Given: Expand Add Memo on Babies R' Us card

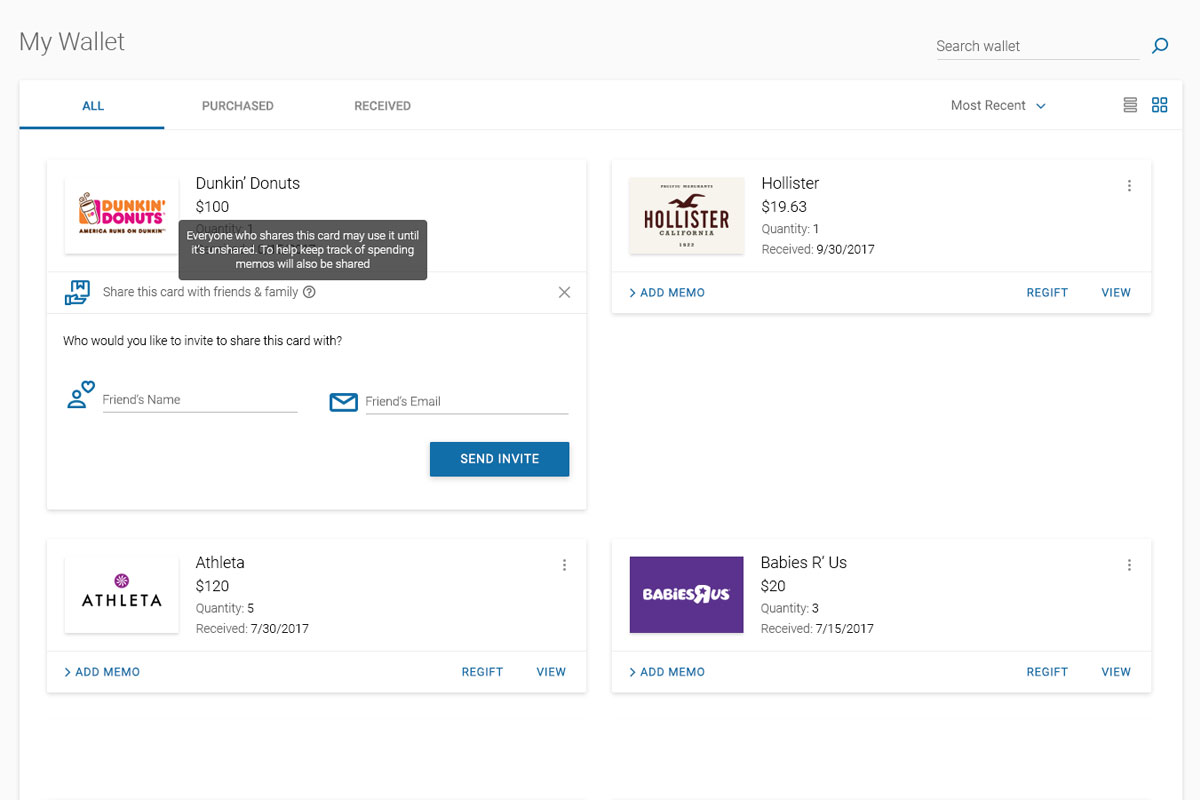Looking at the screenshot, I should tap(667, 672).
